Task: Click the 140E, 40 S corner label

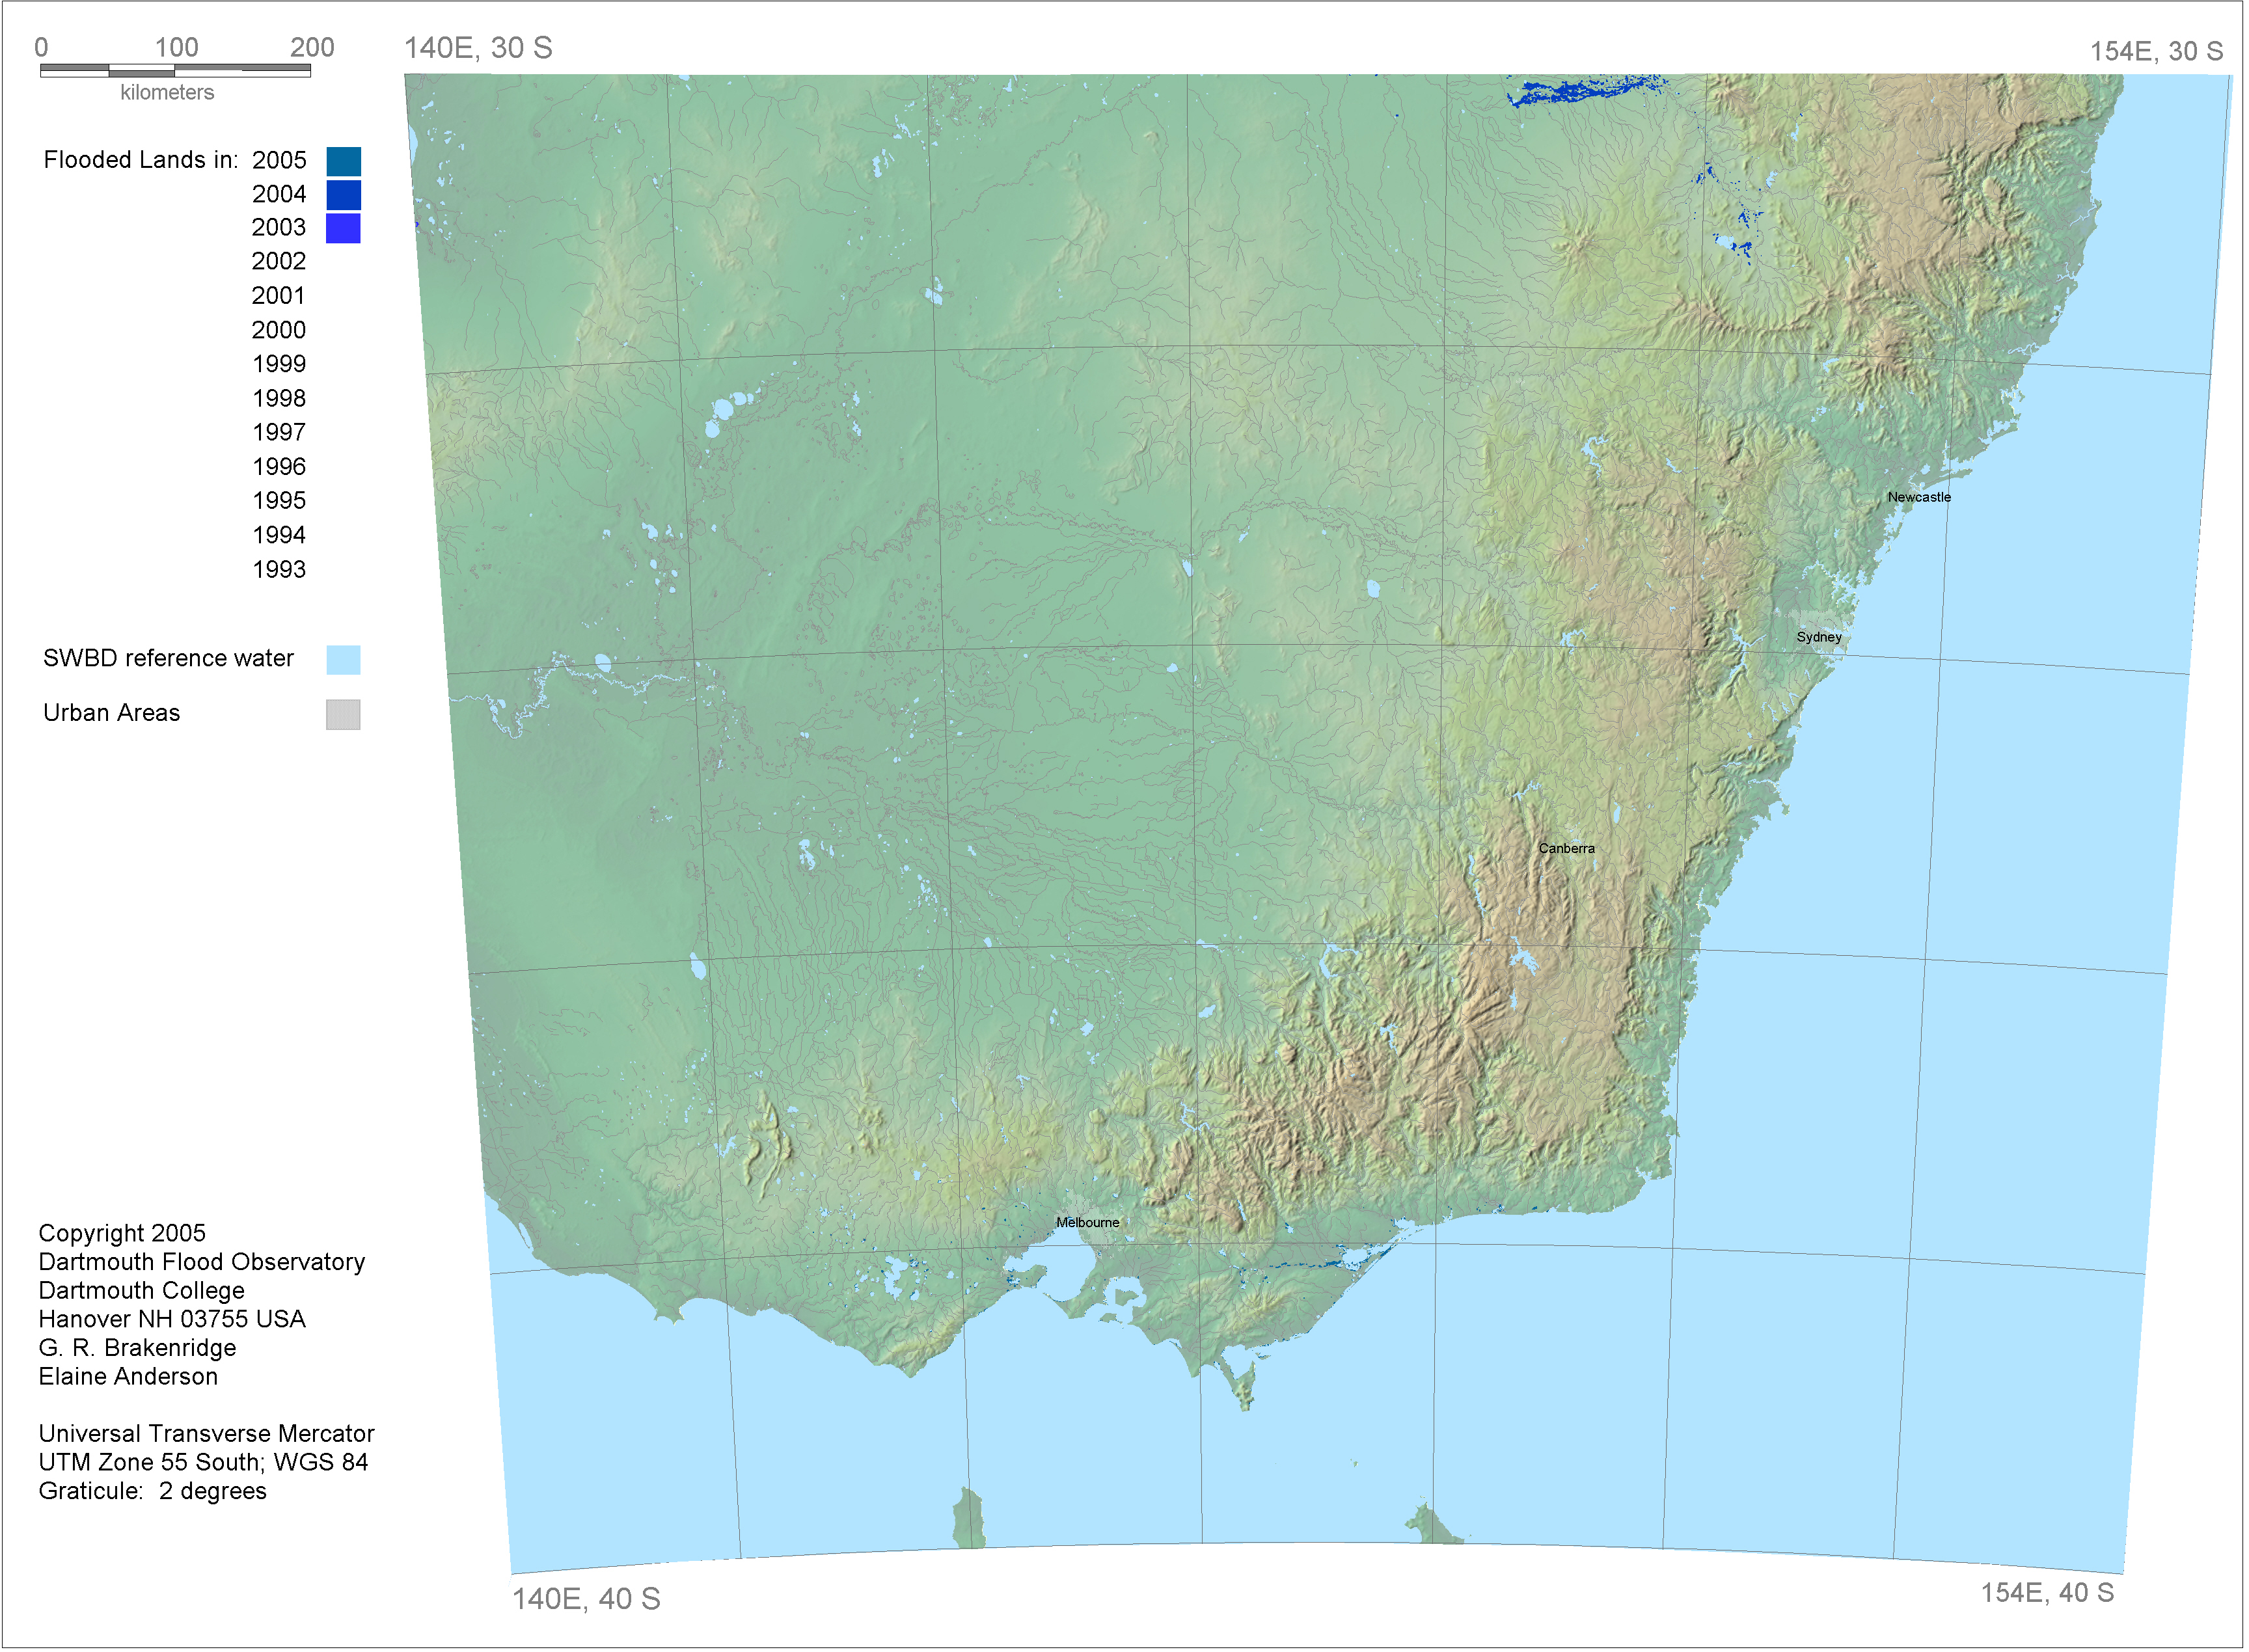Action: click(586, 1599)
